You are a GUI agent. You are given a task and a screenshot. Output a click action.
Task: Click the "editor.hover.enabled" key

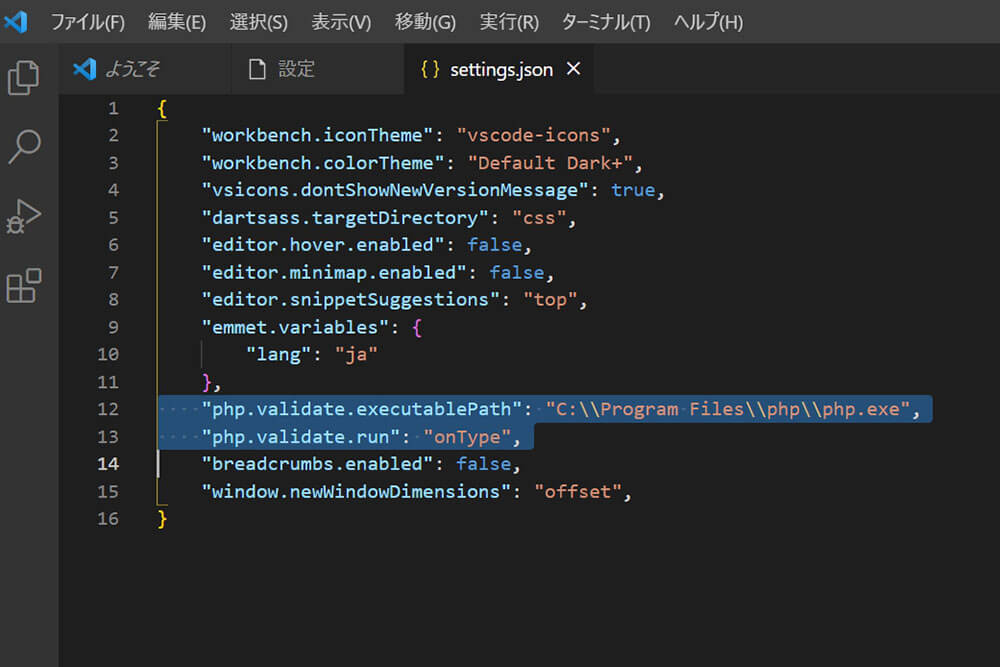pos(323,245)
